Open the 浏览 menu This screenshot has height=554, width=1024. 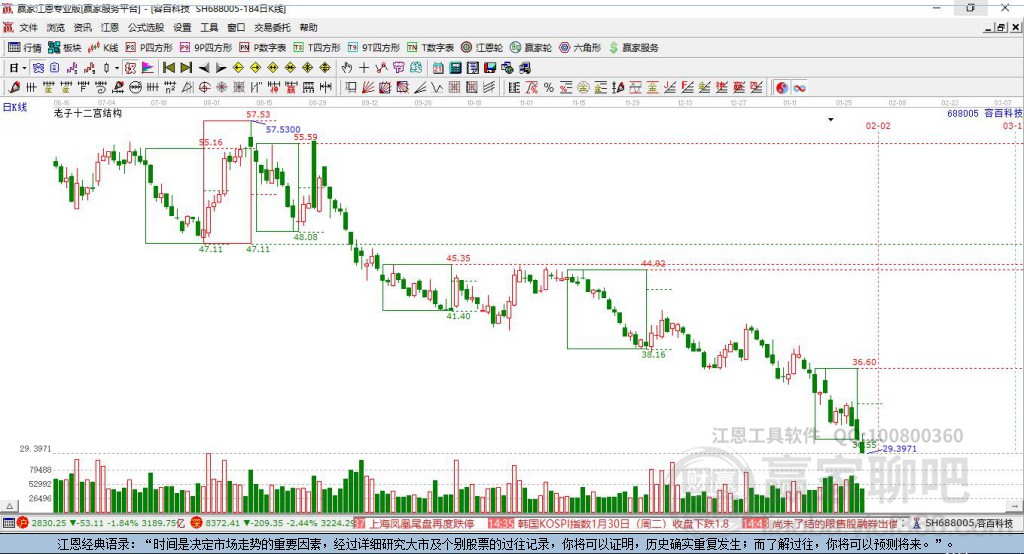click(56, 27)
